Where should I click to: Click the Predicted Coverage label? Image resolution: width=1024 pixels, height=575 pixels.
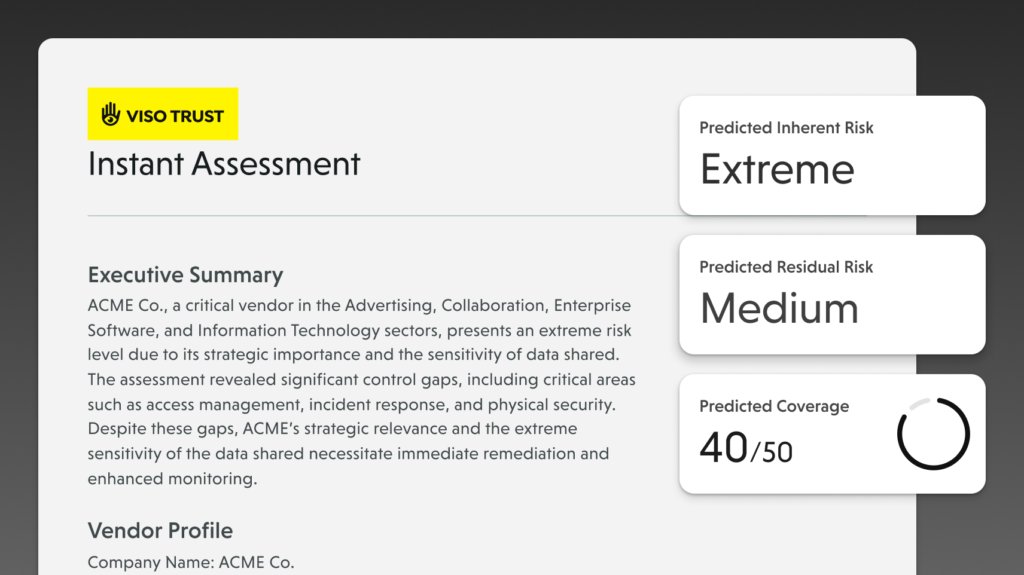774,406
